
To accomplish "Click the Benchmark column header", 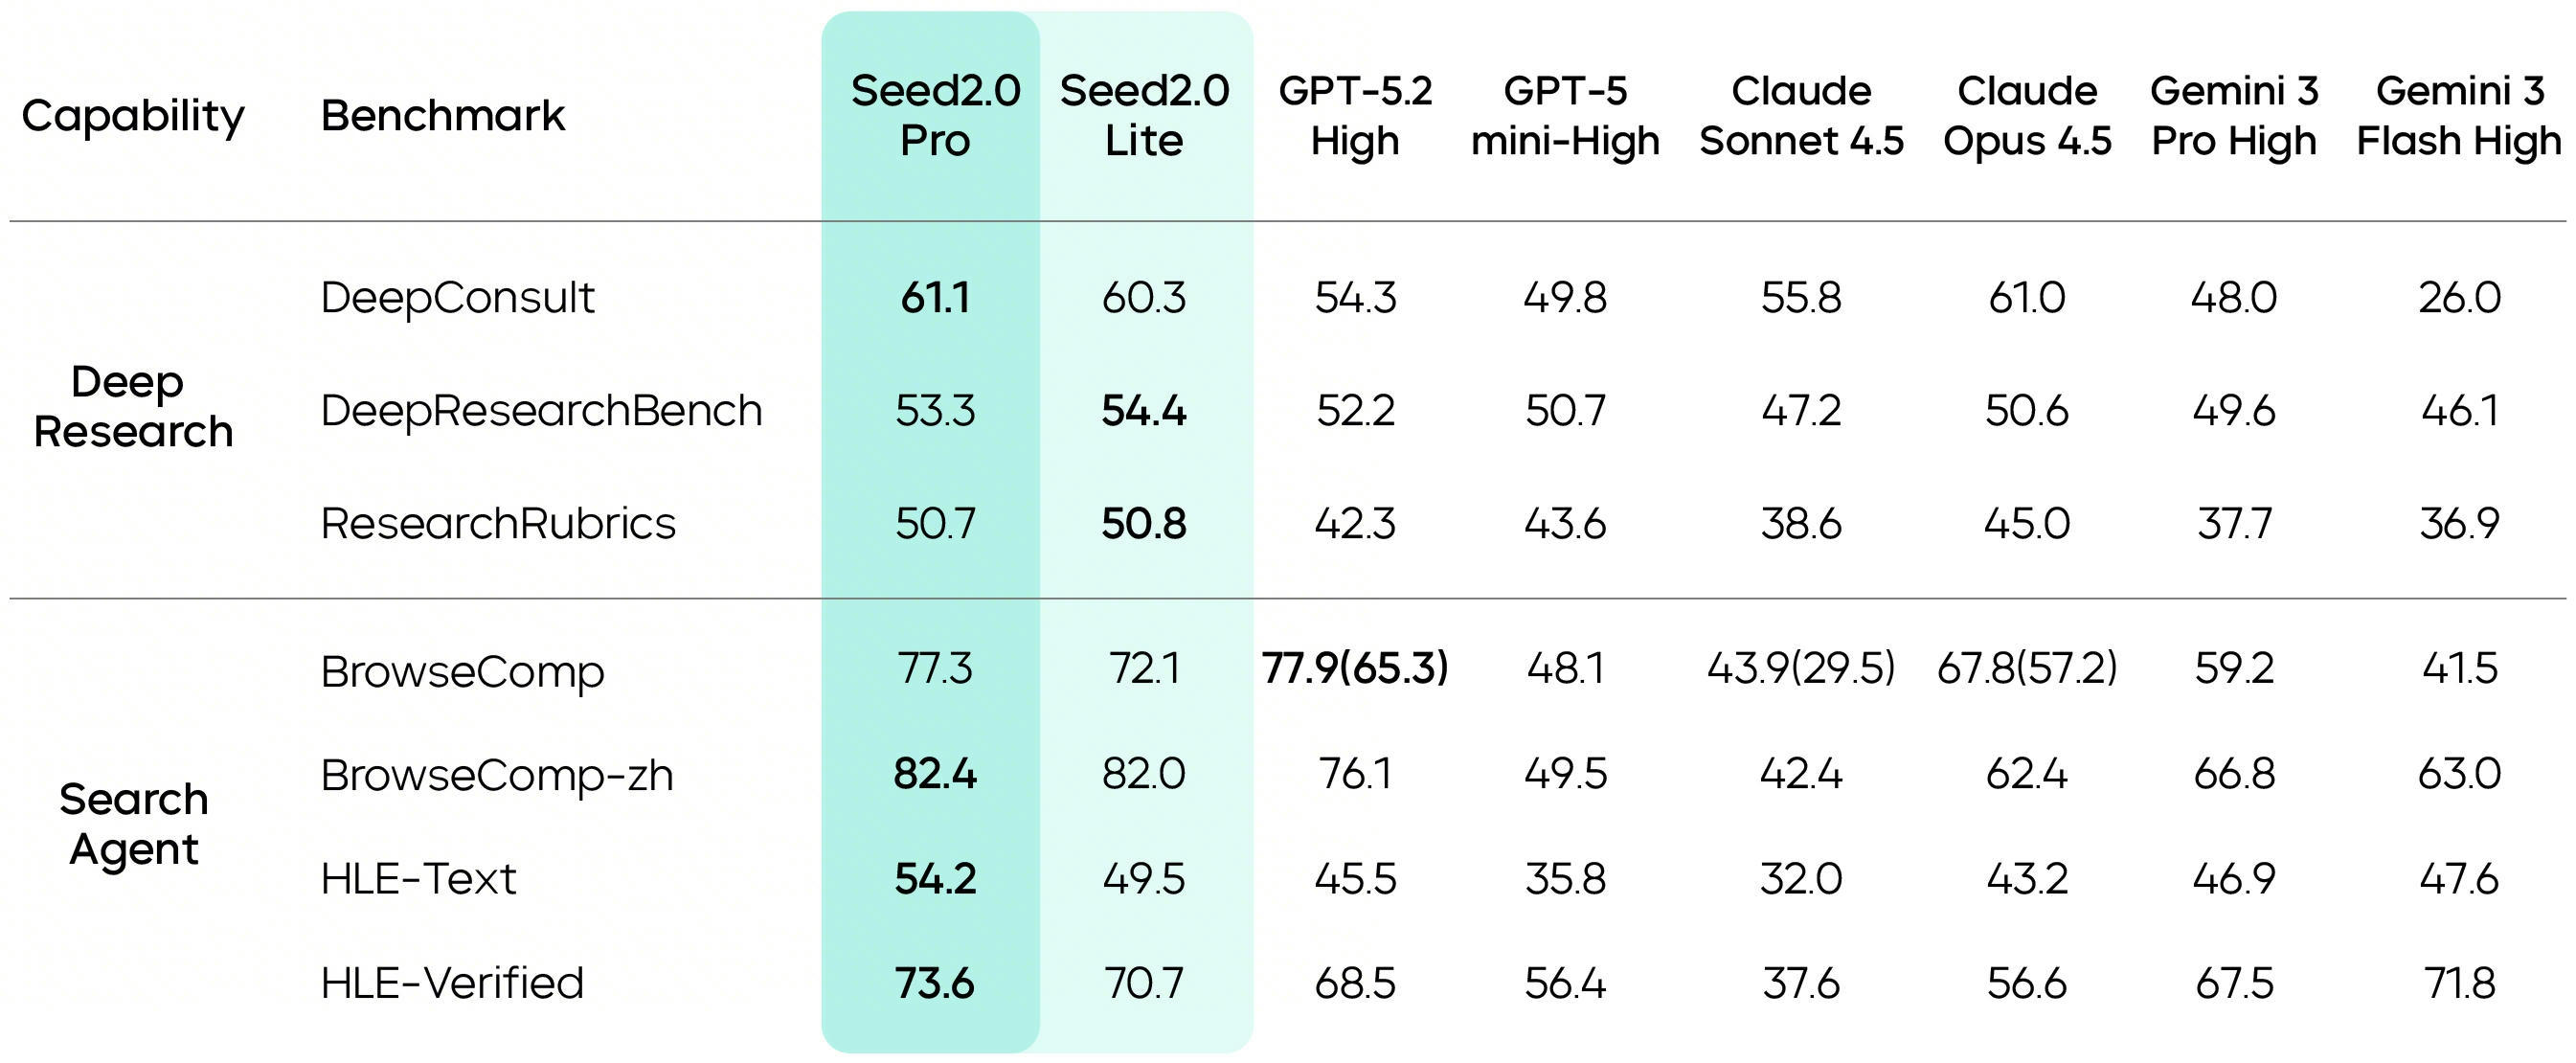I will tap(443, 116).
